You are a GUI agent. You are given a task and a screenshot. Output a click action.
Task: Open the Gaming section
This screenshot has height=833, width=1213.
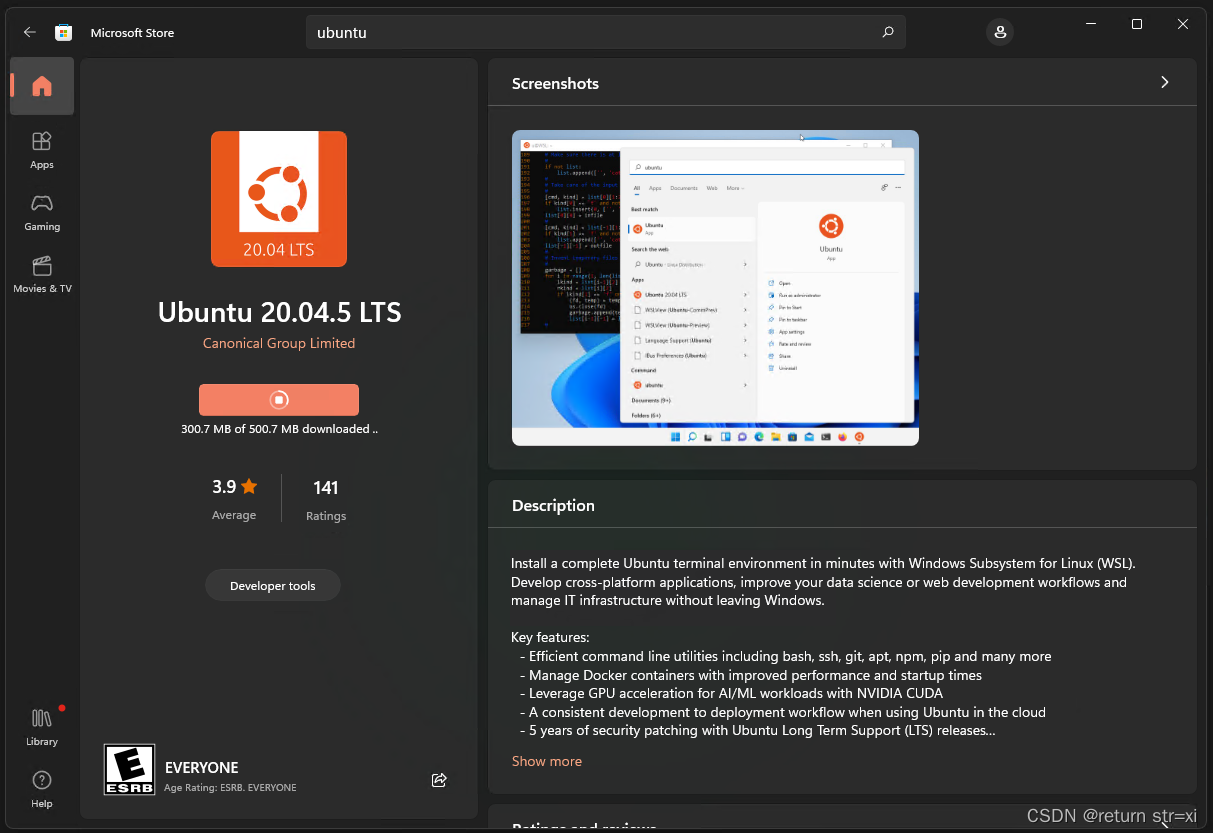pos(42,212)
